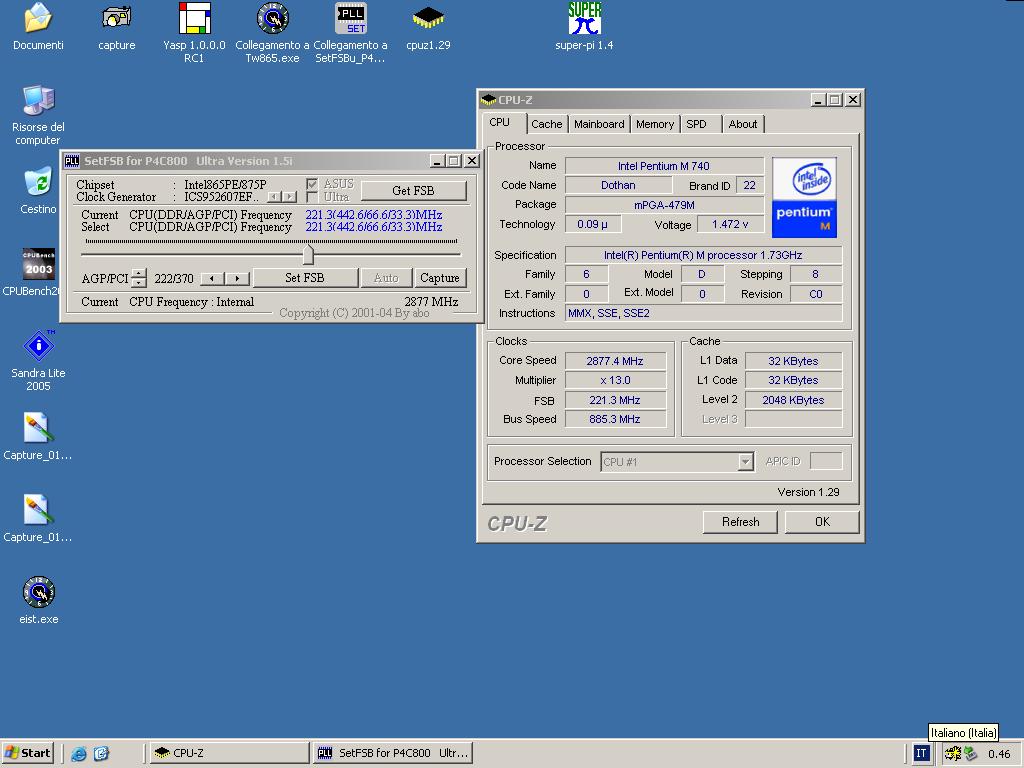The width and height of the screenshot is (1024, 768).
Task: Select the capture desktop icon
Action: pyautogui.click(x=117, y=27)
